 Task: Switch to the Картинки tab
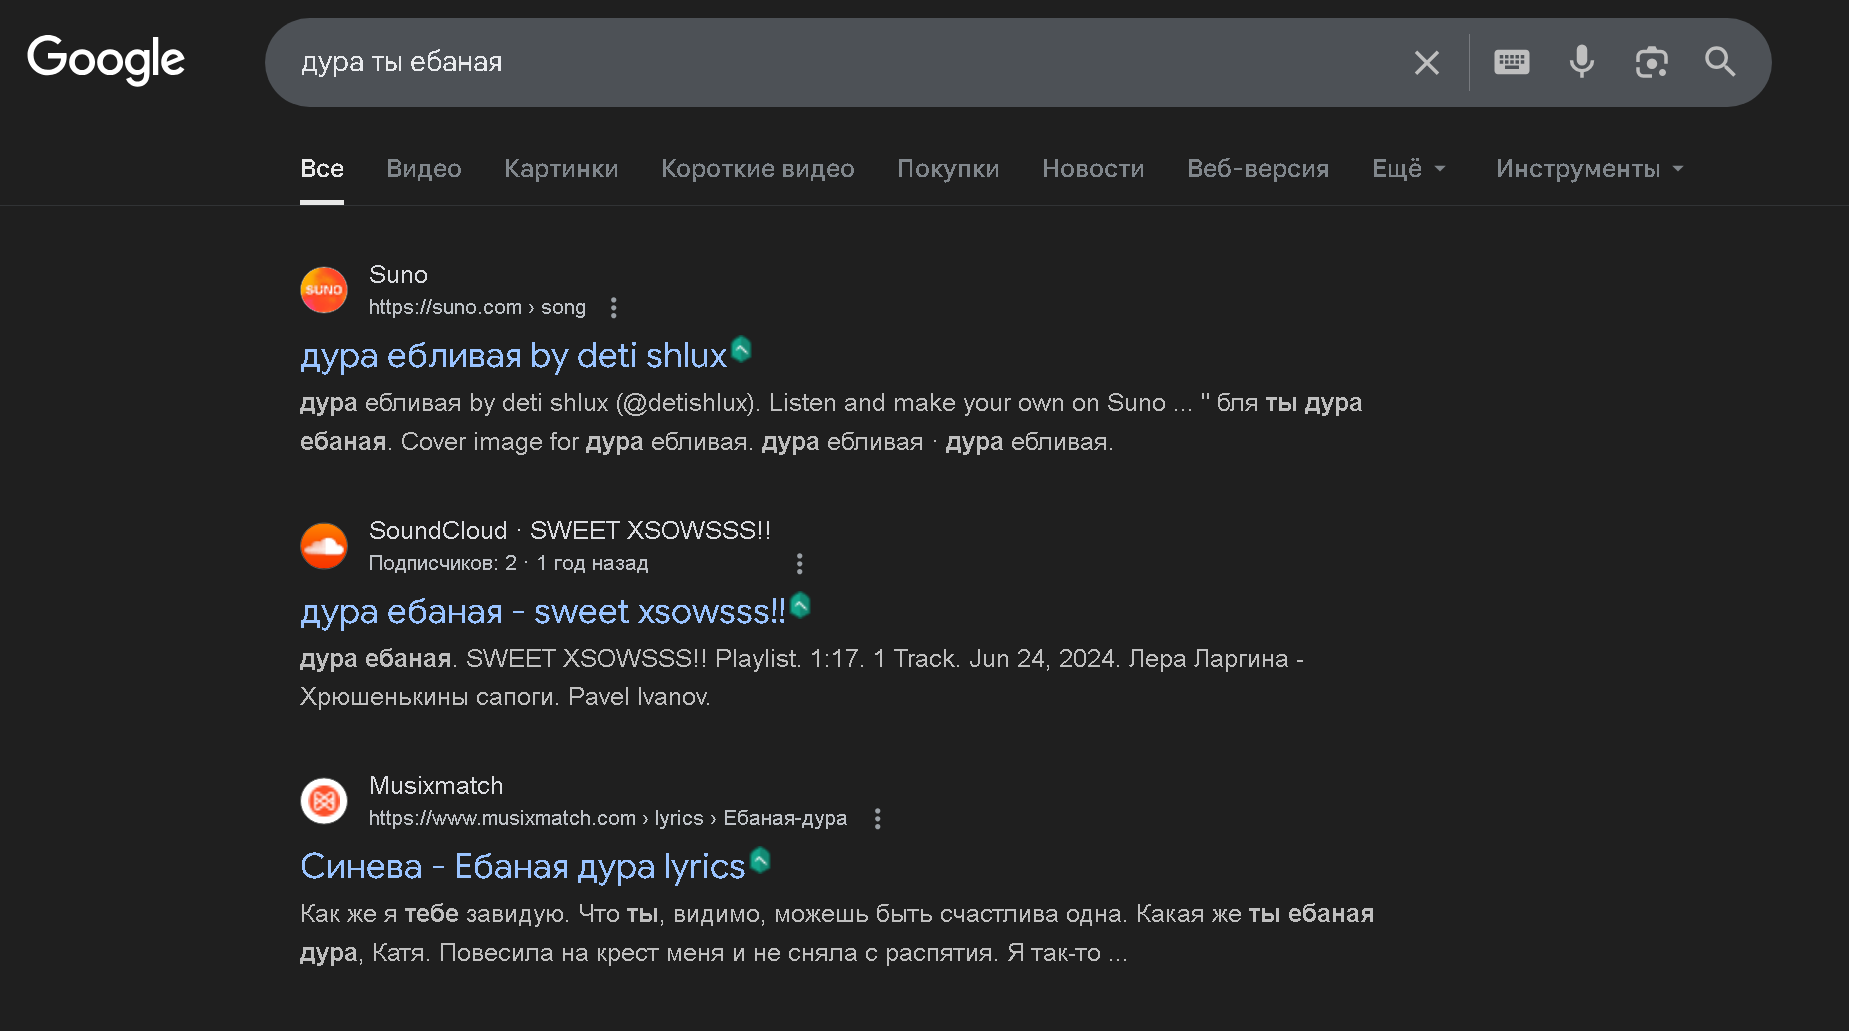(561, 169)
